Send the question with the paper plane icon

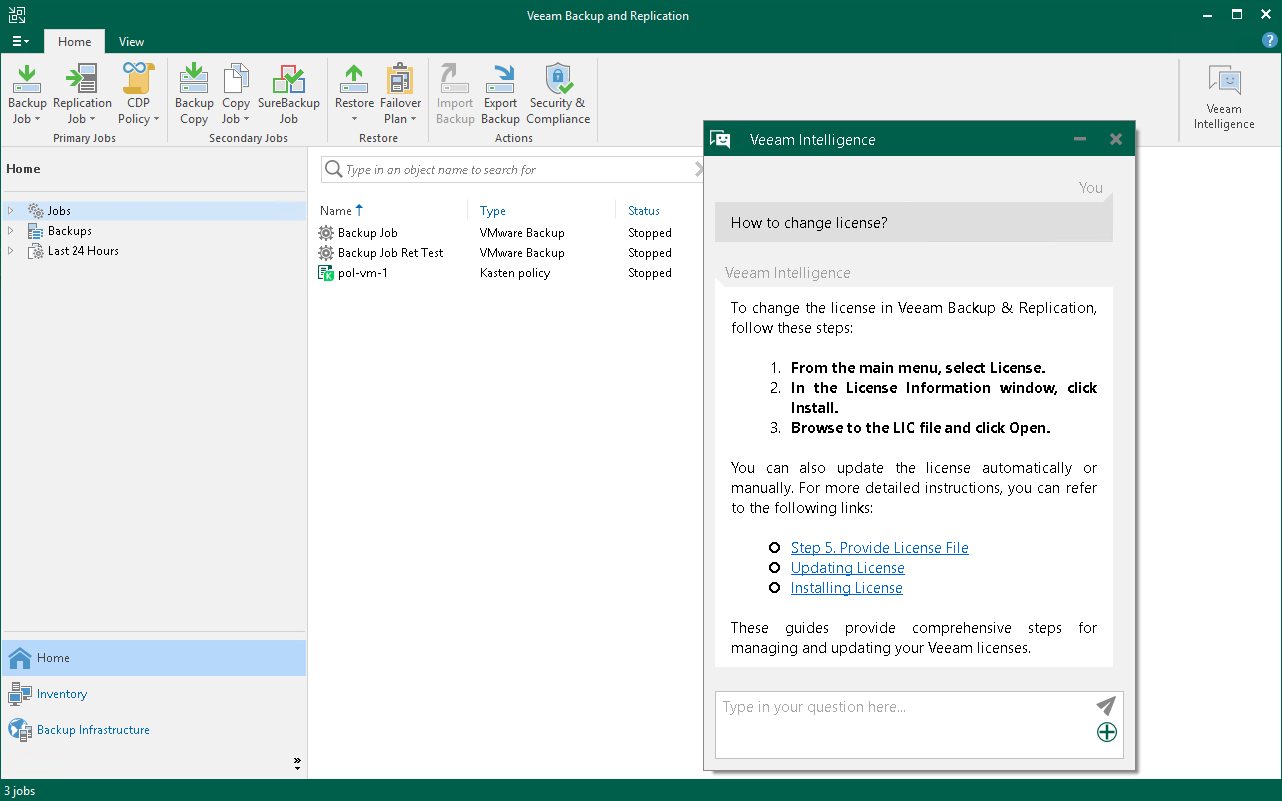1106,706
